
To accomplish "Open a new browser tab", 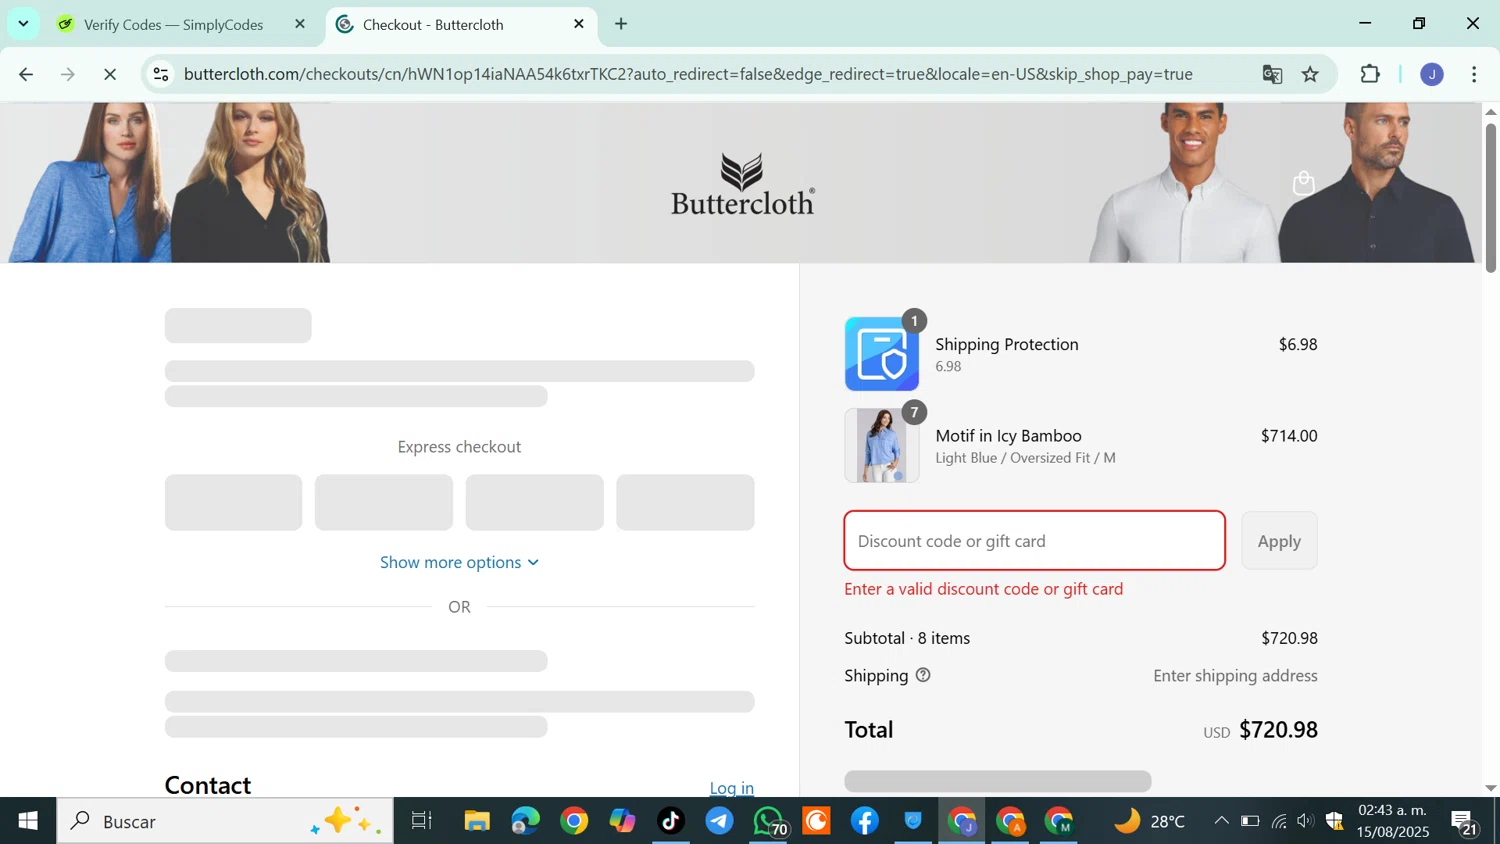I will point(621,24).
